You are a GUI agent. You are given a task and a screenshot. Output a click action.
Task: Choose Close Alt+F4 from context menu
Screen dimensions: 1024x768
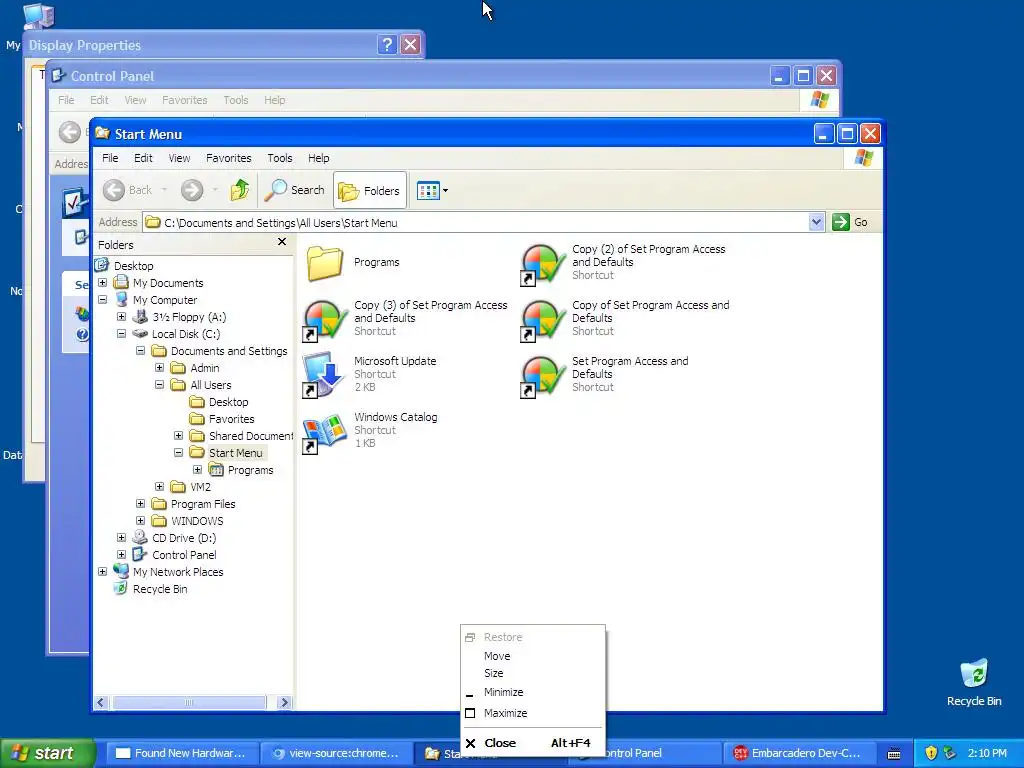coord(533,743)
